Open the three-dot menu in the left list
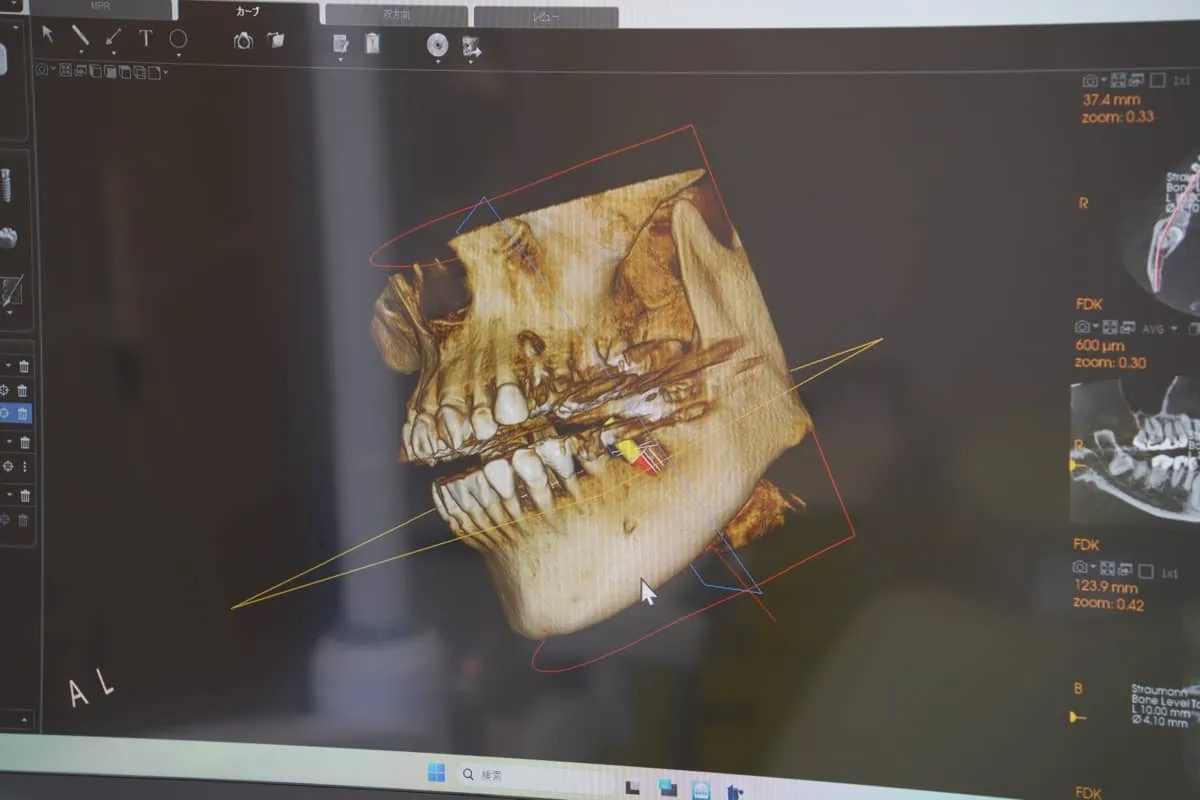 point(24,467)
